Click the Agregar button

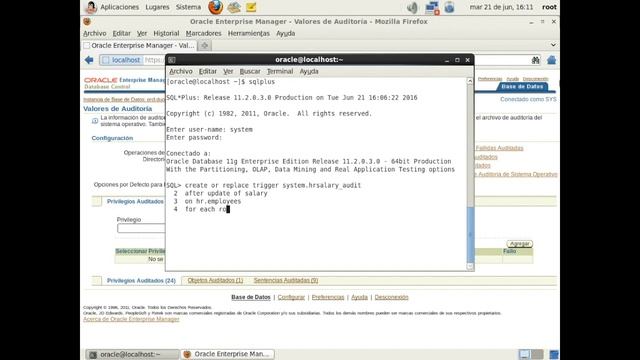click(520, 244)
